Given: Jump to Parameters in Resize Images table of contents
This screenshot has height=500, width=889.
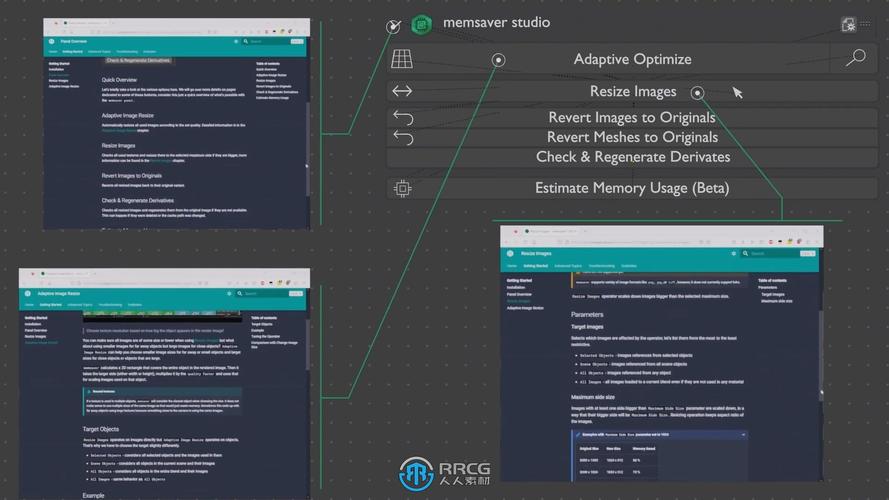Looking at the screenshot, I should pyautogui.click(x=768, y=287).
